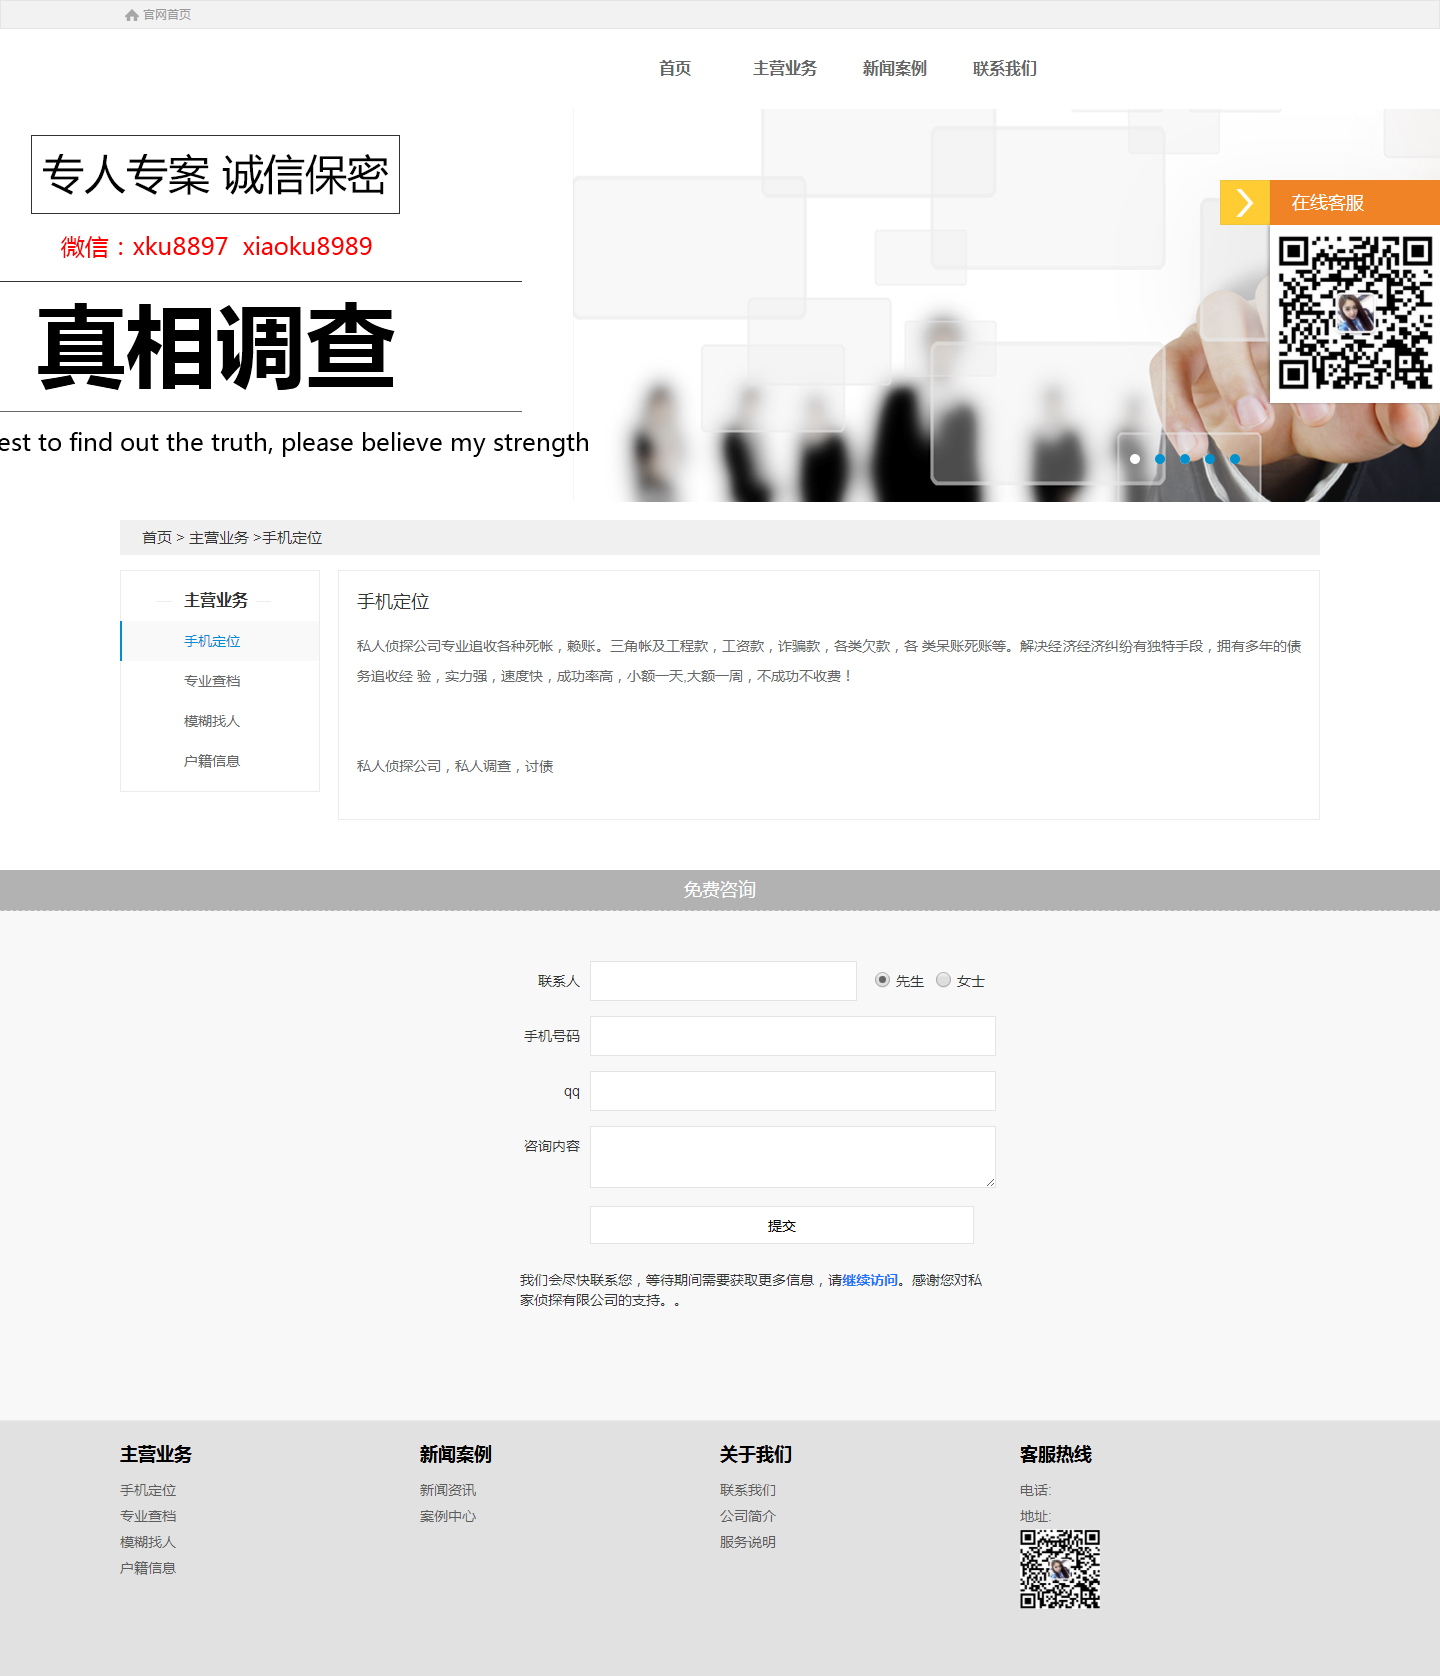Click into the 手机号码 text field

[x=792, y=1036]
